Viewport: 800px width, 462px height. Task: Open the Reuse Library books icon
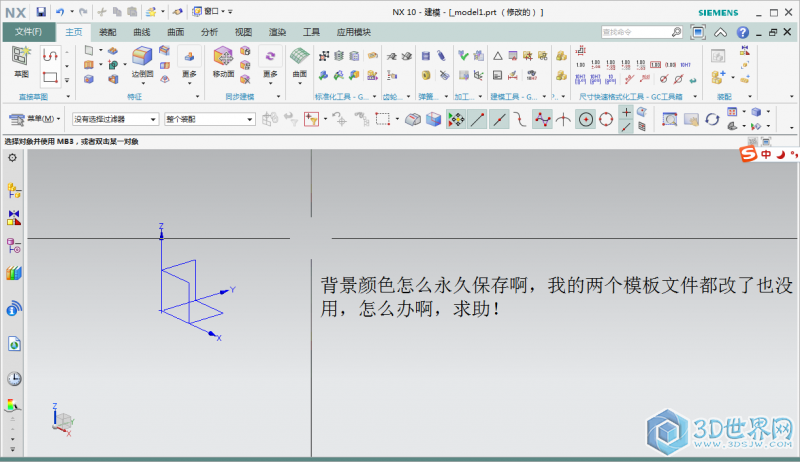14,273
